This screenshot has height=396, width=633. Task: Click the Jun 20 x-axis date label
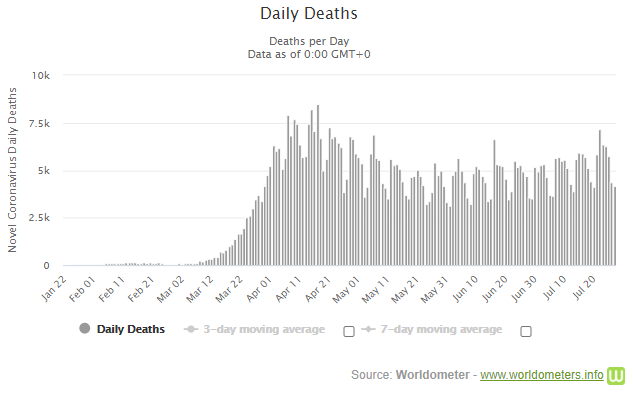[x=495, y=289]
